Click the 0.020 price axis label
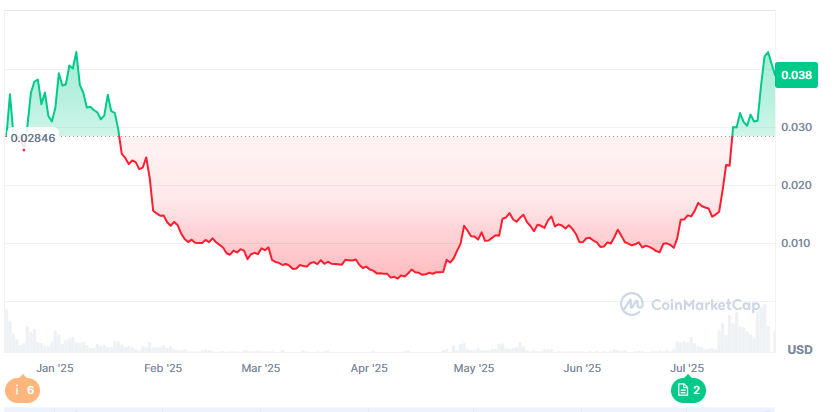840x412 pixels. point(796,185)
